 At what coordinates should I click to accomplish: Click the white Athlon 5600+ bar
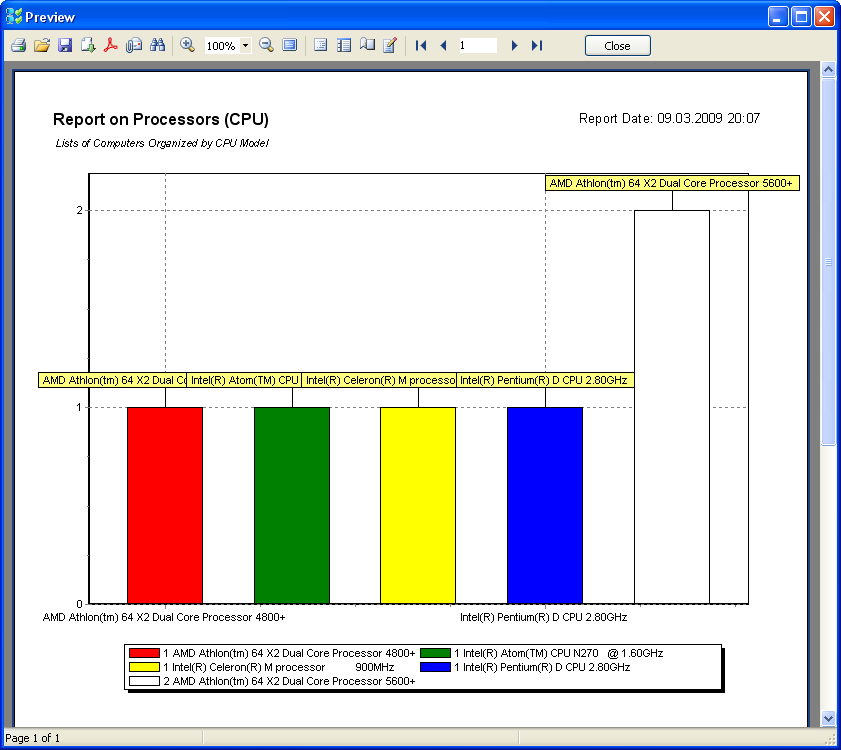pos(672,407)
